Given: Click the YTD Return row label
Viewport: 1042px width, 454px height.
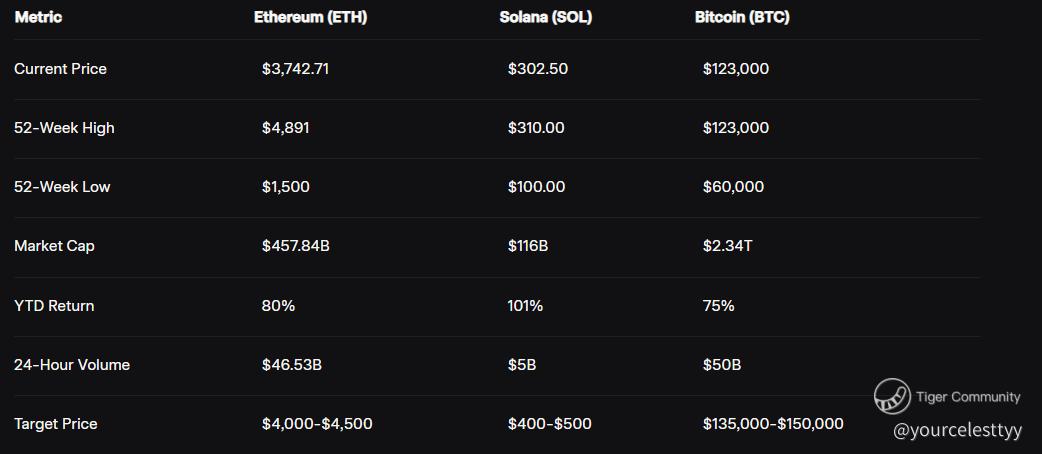Looking at the screenshot, I should point(54,306).
